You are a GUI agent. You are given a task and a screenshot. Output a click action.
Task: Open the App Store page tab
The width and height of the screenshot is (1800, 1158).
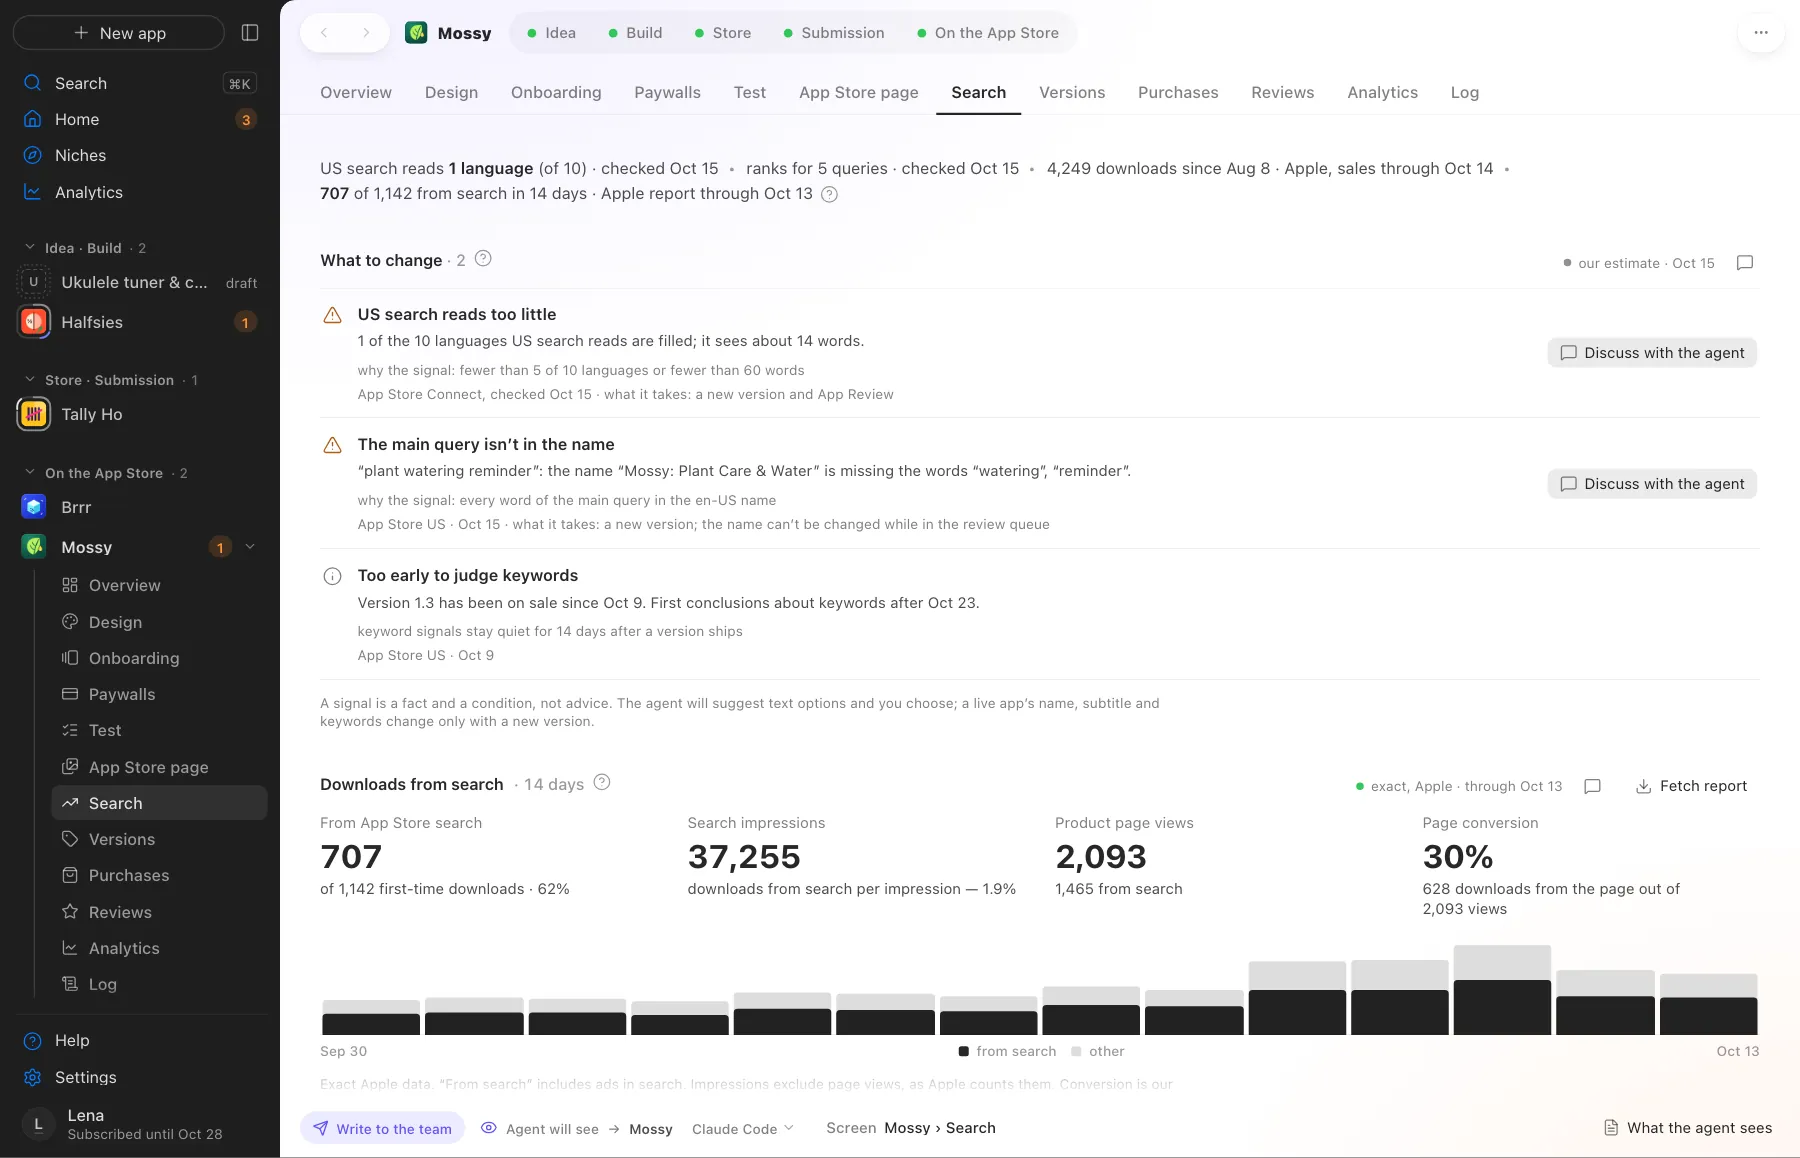(858, 92)
